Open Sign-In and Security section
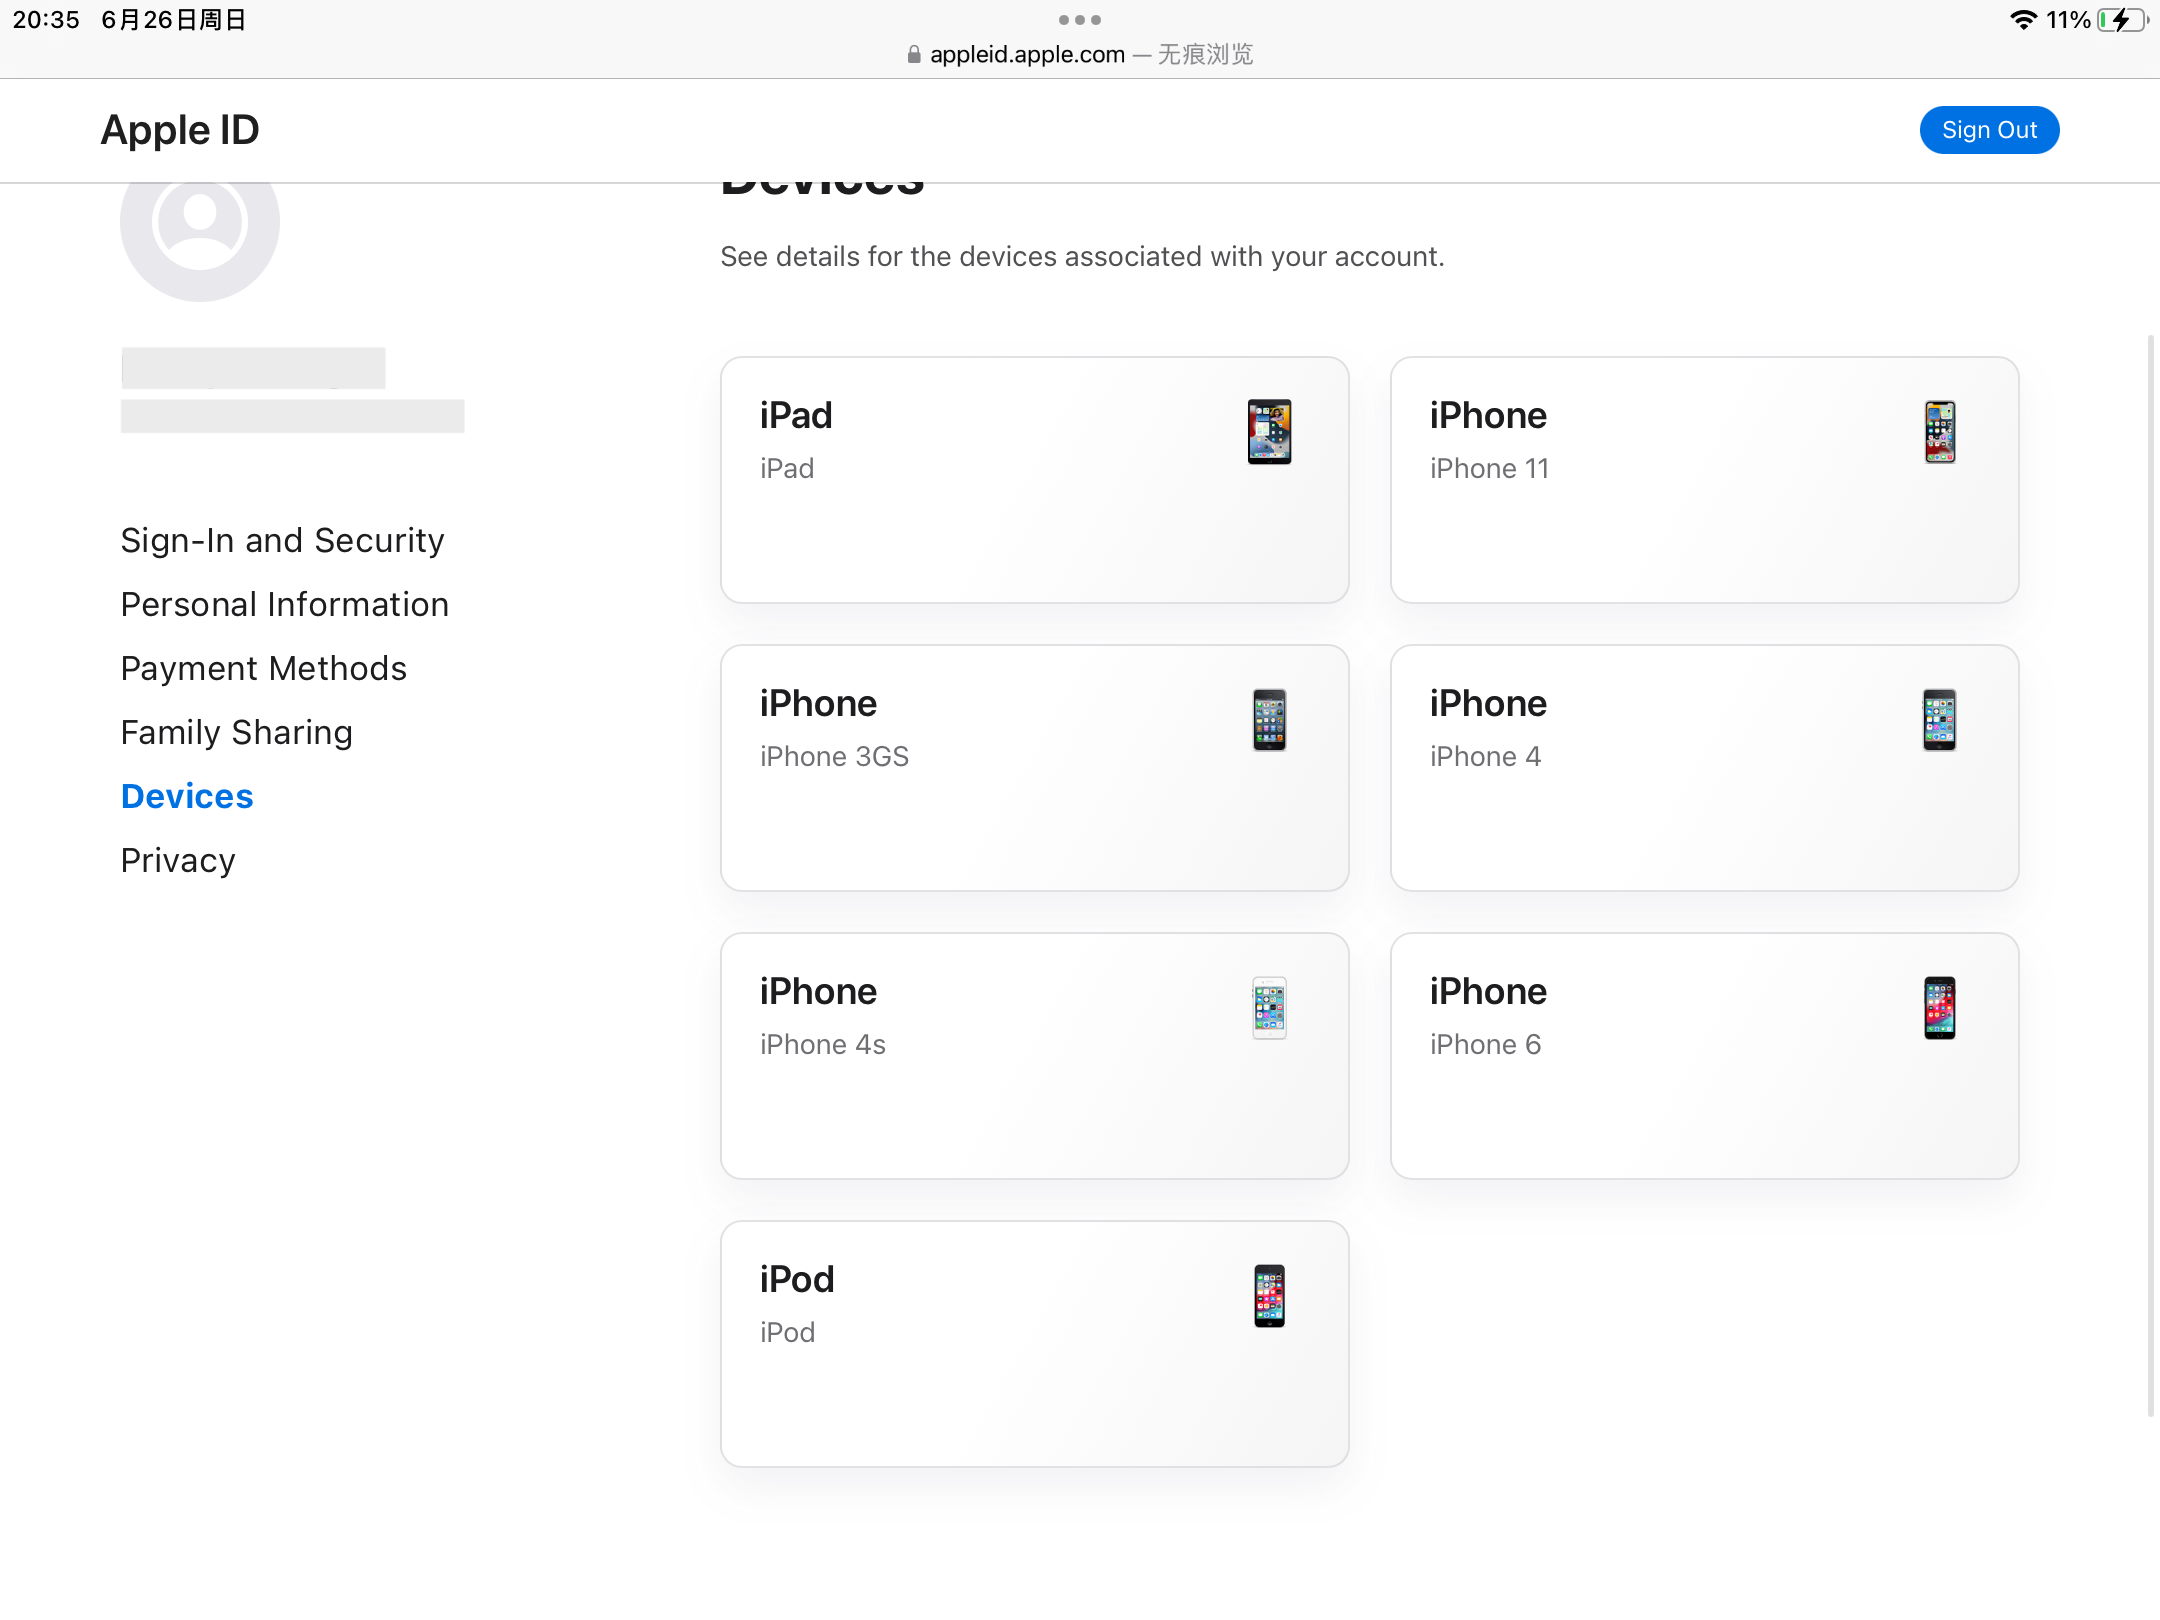Image resolution: width=2160 pixels, height=1620 pixels. (x=282, y=540)
